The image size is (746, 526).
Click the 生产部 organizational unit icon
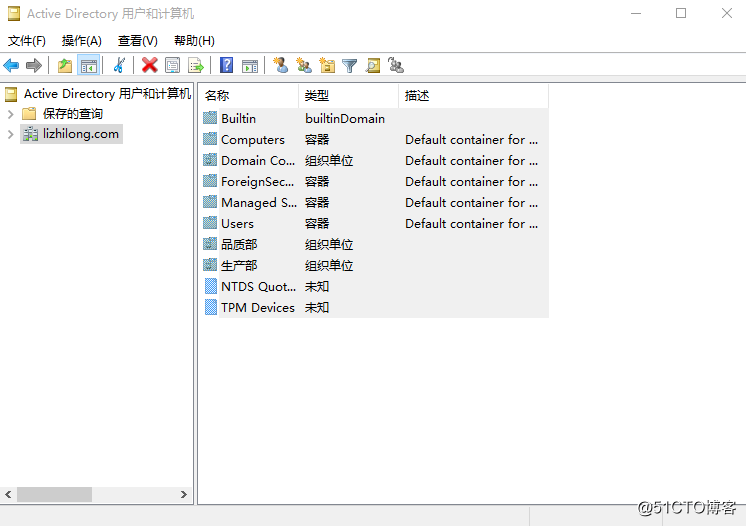click(x=210, y=265)
